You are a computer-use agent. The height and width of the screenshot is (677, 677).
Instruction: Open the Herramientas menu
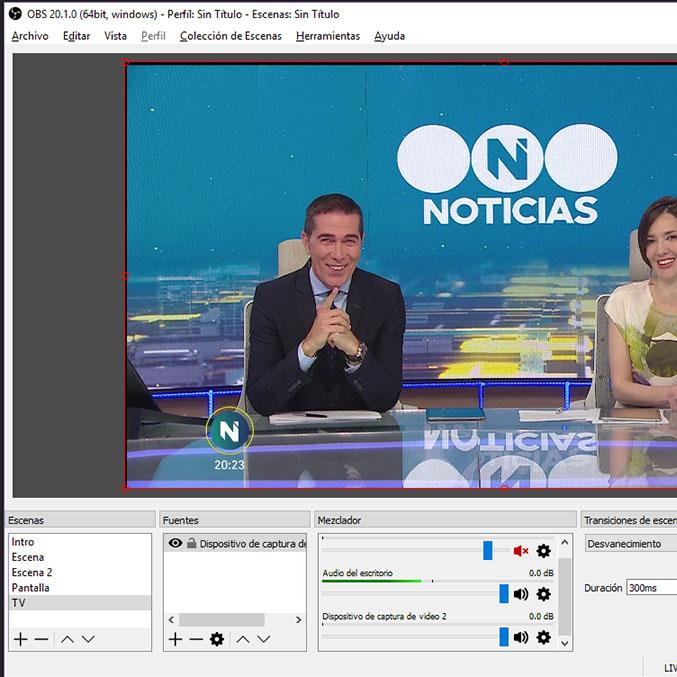tap(328, 36)
